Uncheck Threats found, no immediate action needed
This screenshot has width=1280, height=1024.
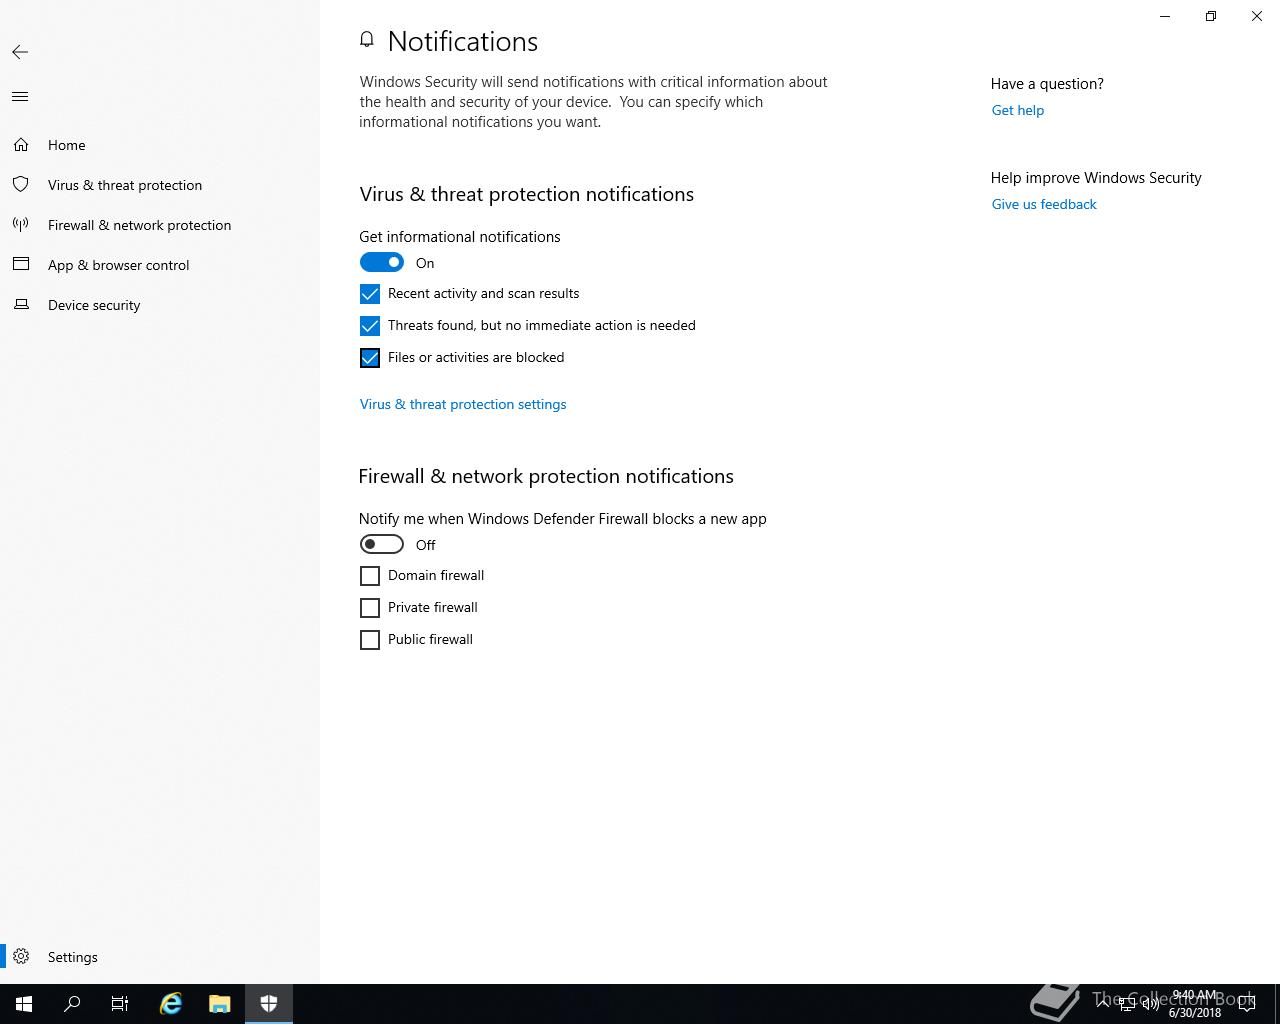click(x=370, y=326)
